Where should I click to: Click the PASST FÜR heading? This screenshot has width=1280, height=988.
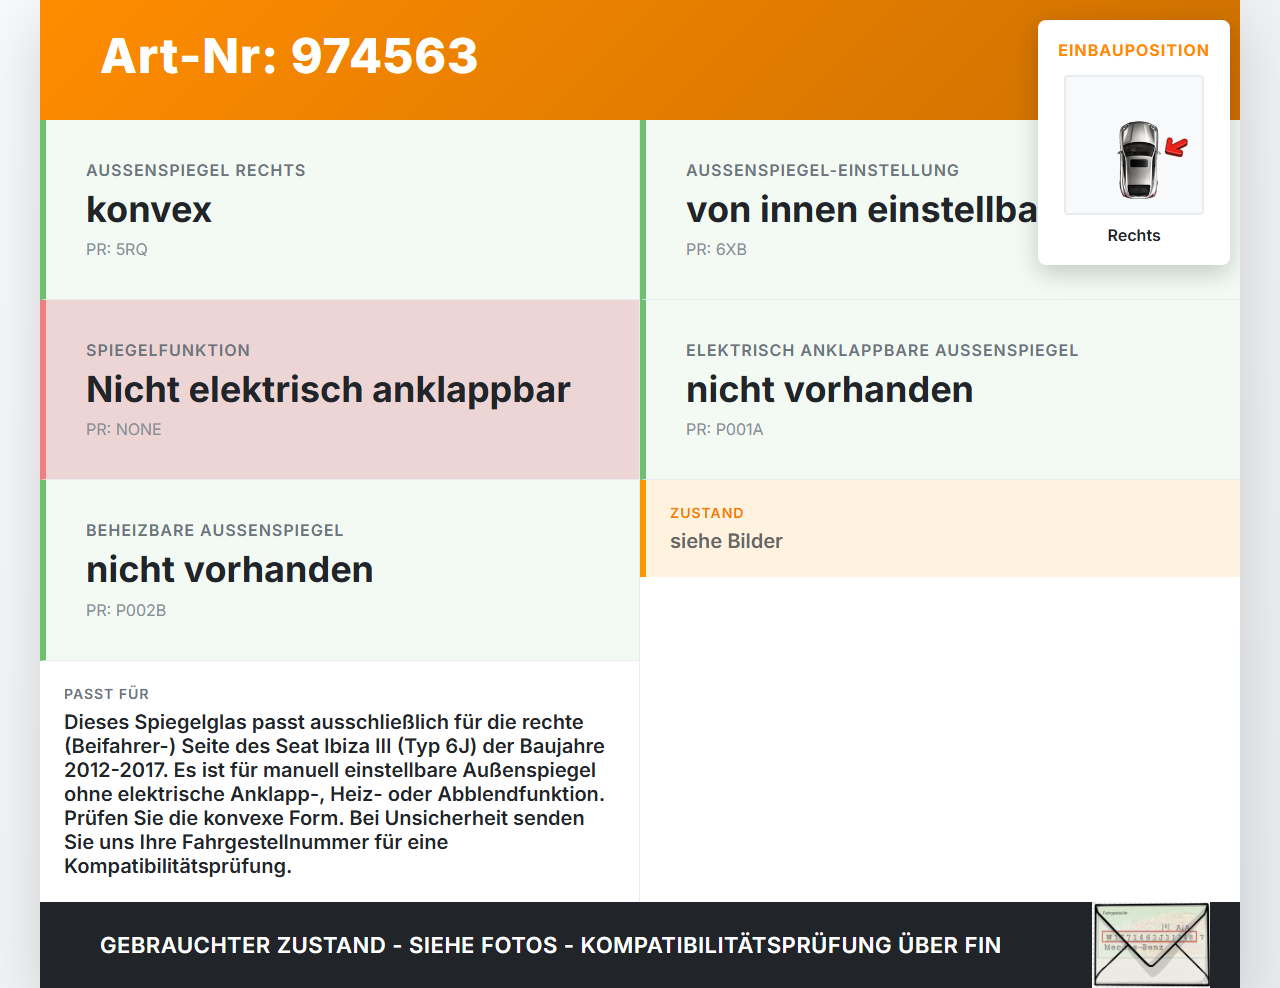click(106, 694)
